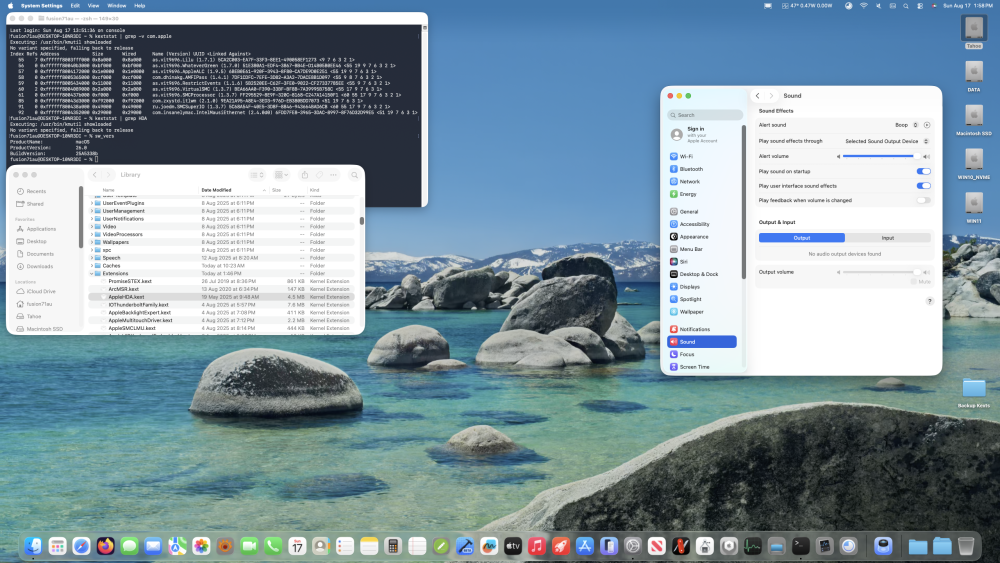Play the Boop alert sound preview
Image resolution: width=1000 pixels, height=563 pixels.
click(x=927, y=125)
